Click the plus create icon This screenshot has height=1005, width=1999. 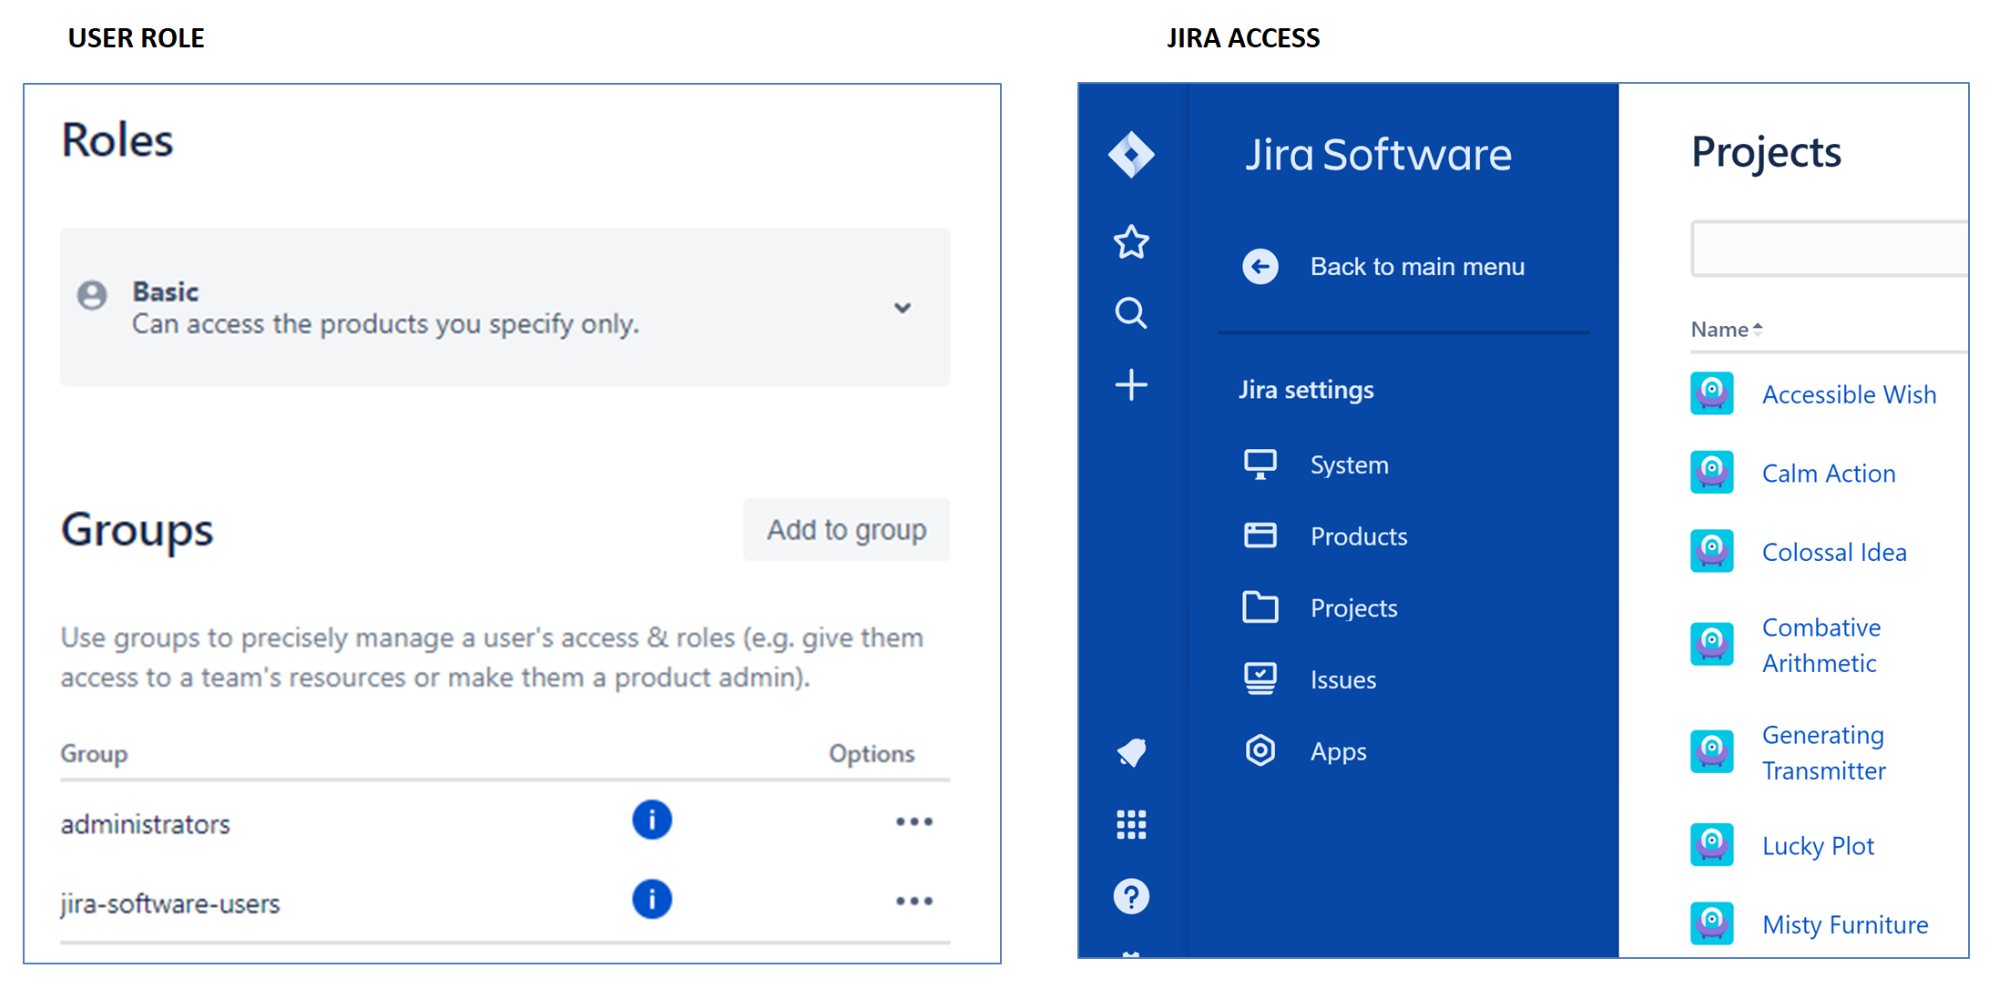[1131, 385]
